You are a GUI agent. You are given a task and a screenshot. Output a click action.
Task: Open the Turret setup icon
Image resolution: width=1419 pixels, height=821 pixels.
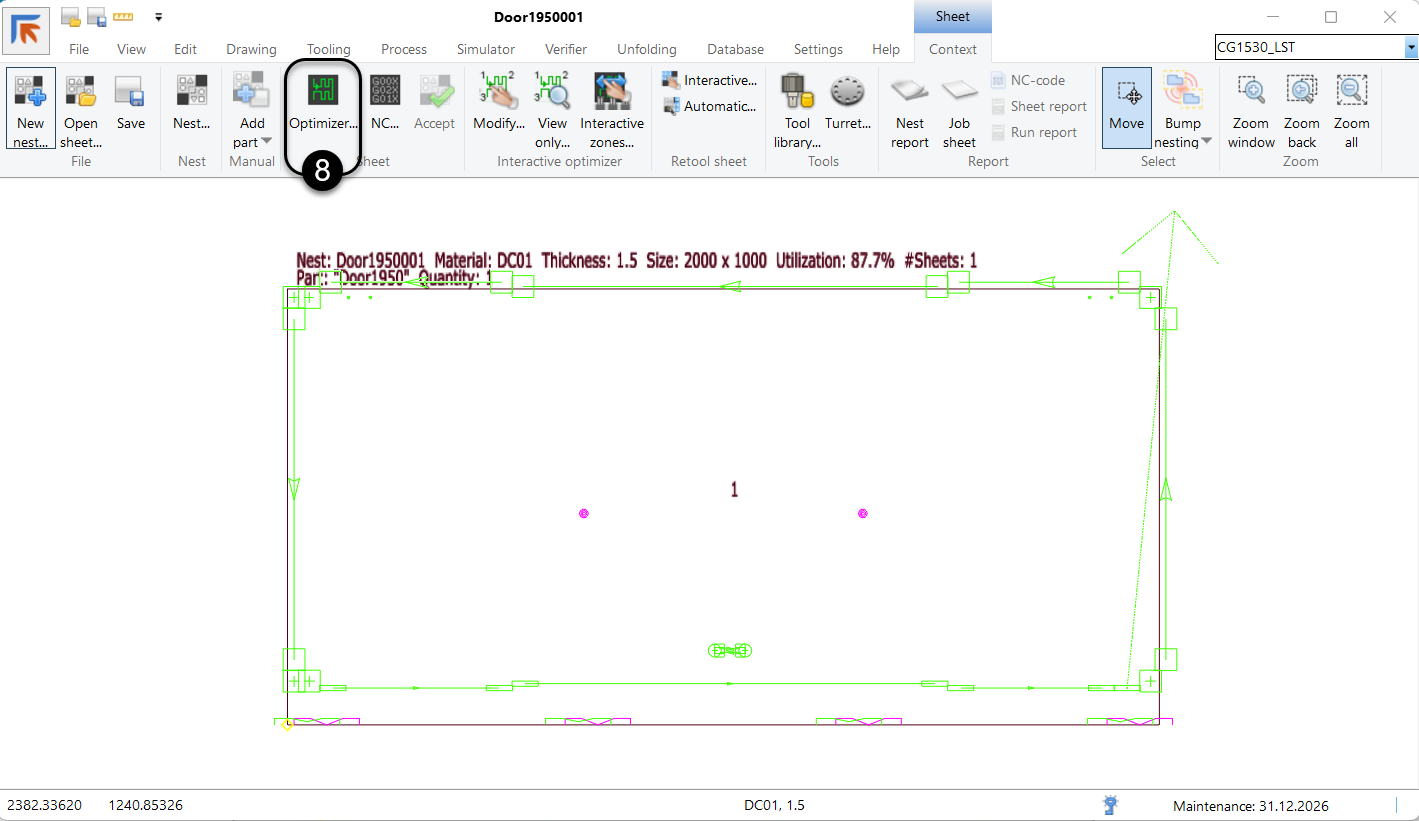point(847,92)
